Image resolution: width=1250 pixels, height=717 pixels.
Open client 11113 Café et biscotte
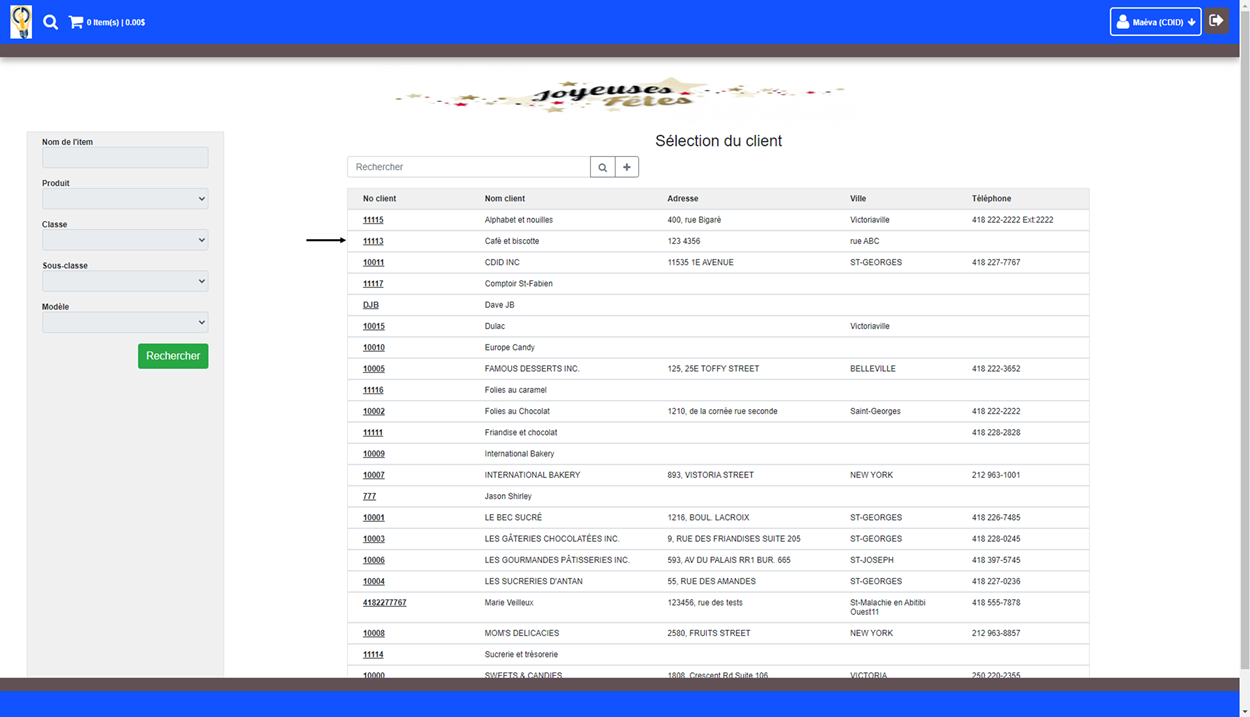coord(371,241)
